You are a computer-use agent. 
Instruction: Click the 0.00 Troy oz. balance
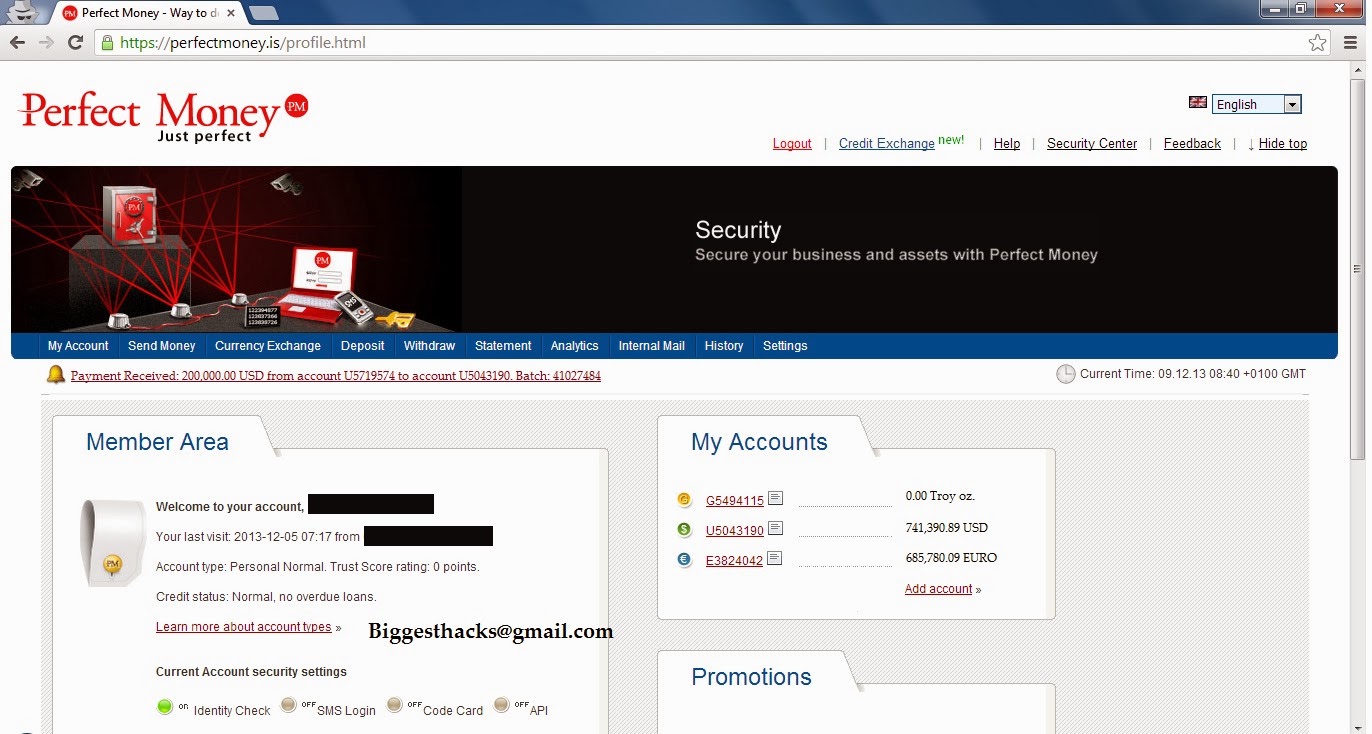click(x=940, y=496)
